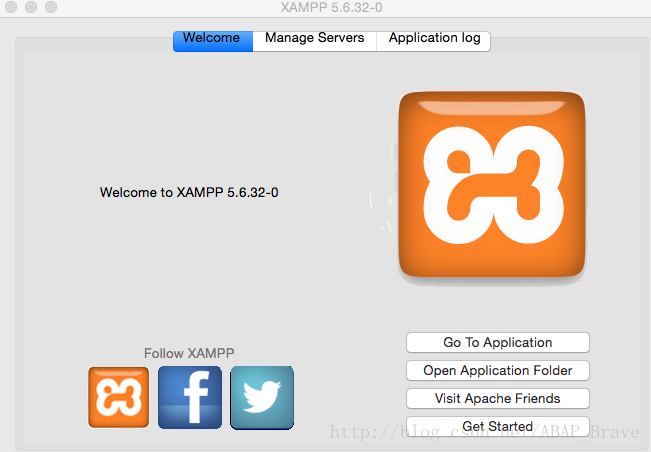Click the large XAMPP logo image
Viewport: 651px width, 452px height.
coord(492,184)
